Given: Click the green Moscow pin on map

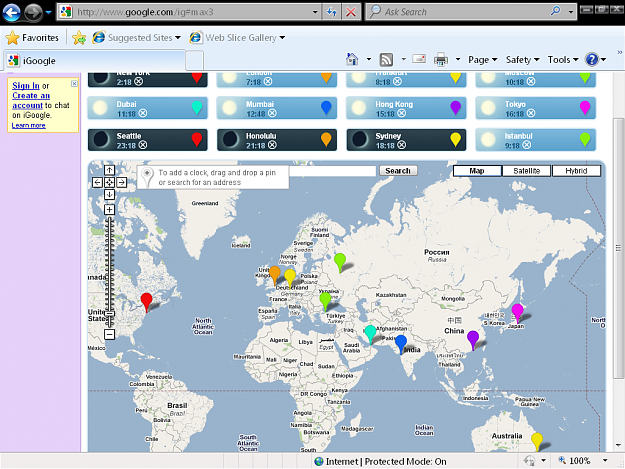Looking at the screenshot, I should [340, 261].
